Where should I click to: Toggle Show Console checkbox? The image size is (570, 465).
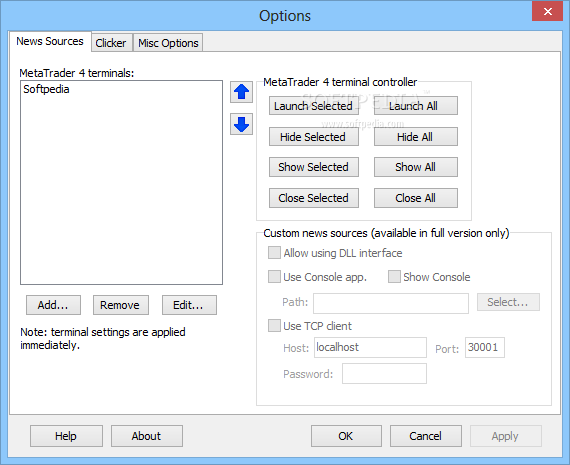coord(394,277)
